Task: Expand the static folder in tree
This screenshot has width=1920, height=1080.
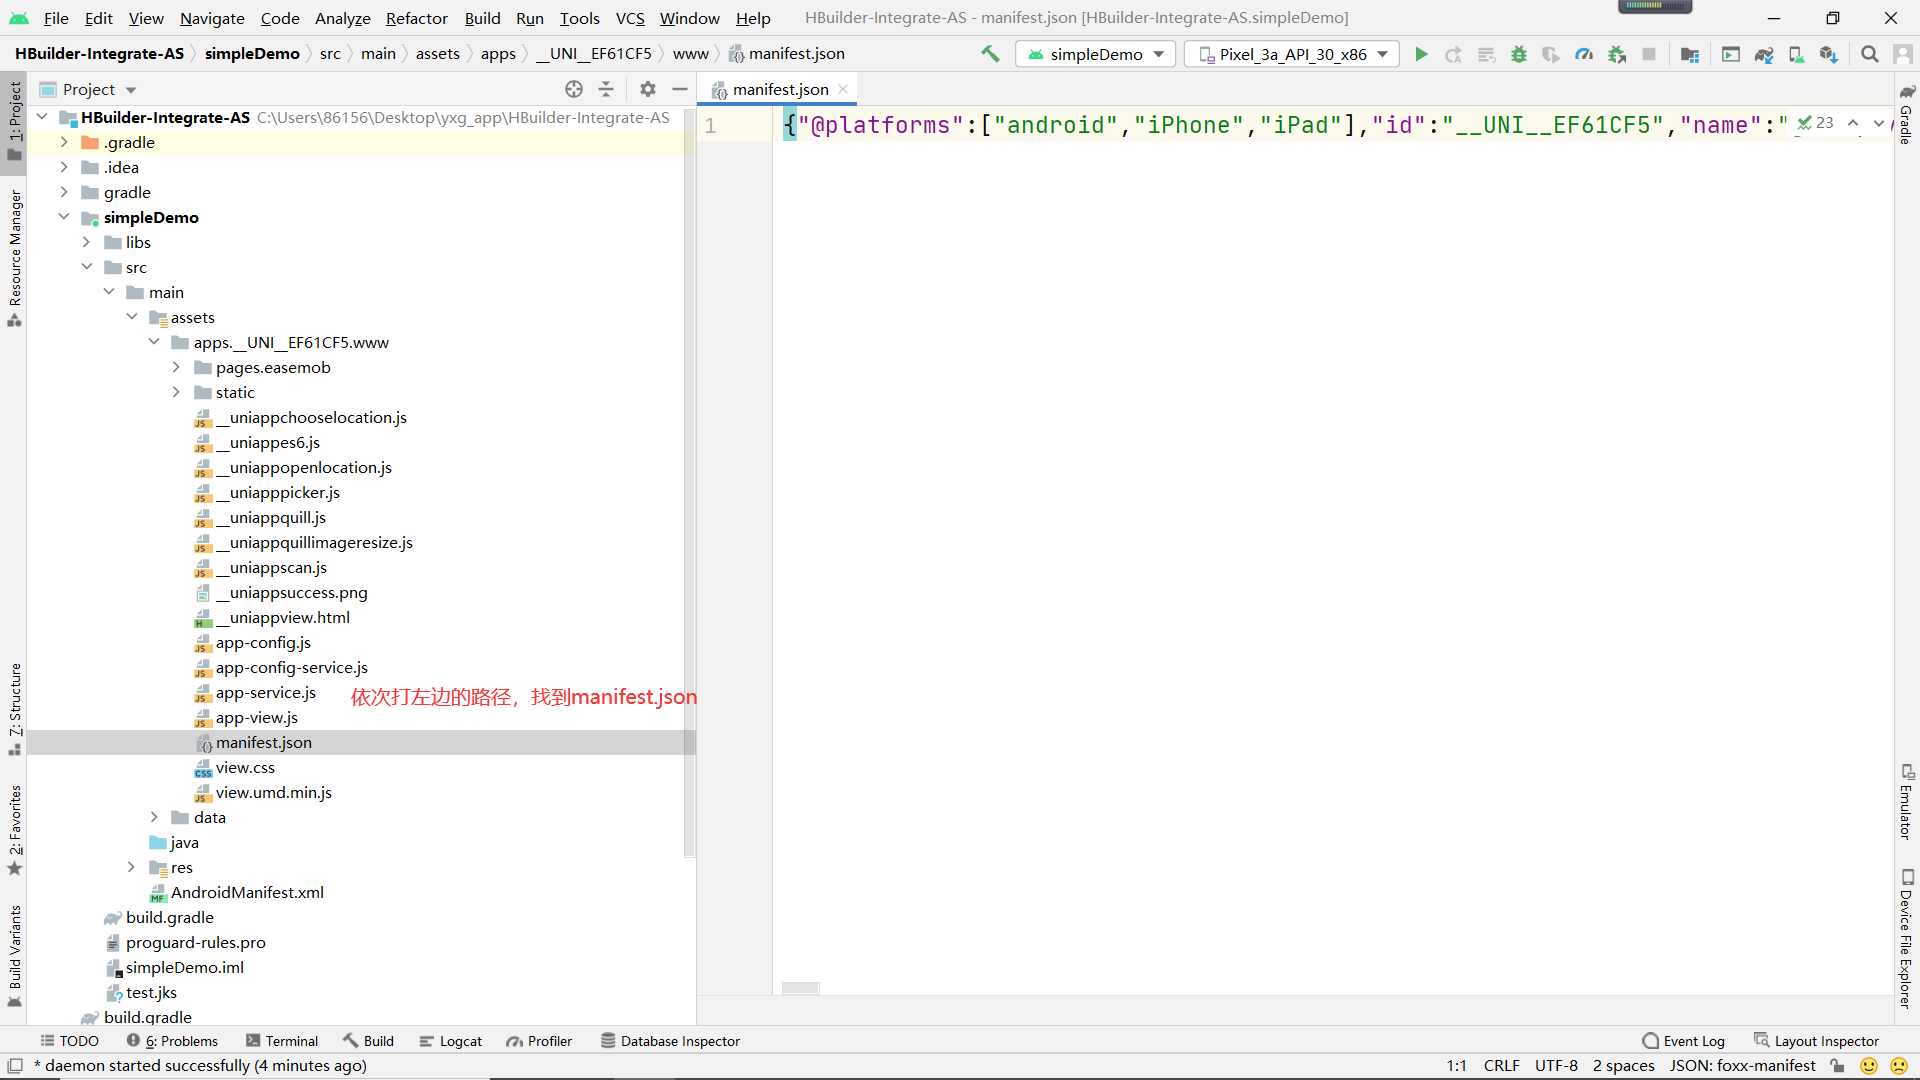Action: pos(176,392)
